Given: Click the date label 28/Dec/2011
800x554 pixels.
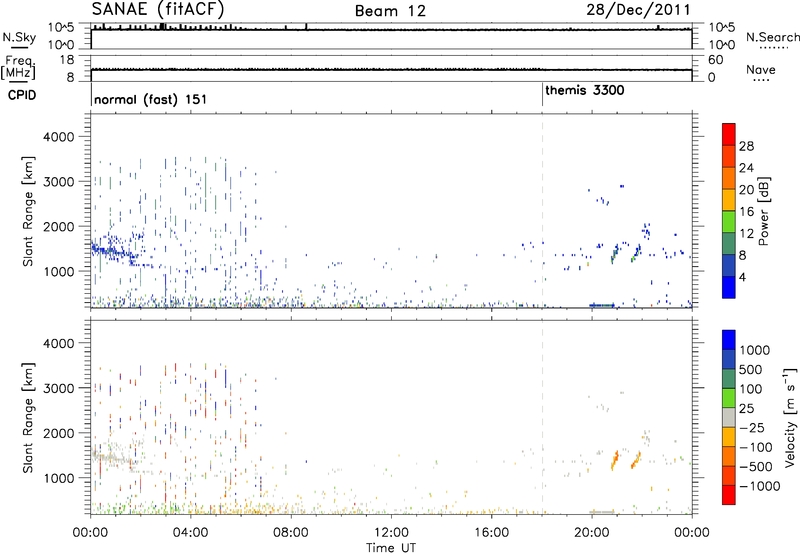Looking at the screenshot, I should 638,10.
